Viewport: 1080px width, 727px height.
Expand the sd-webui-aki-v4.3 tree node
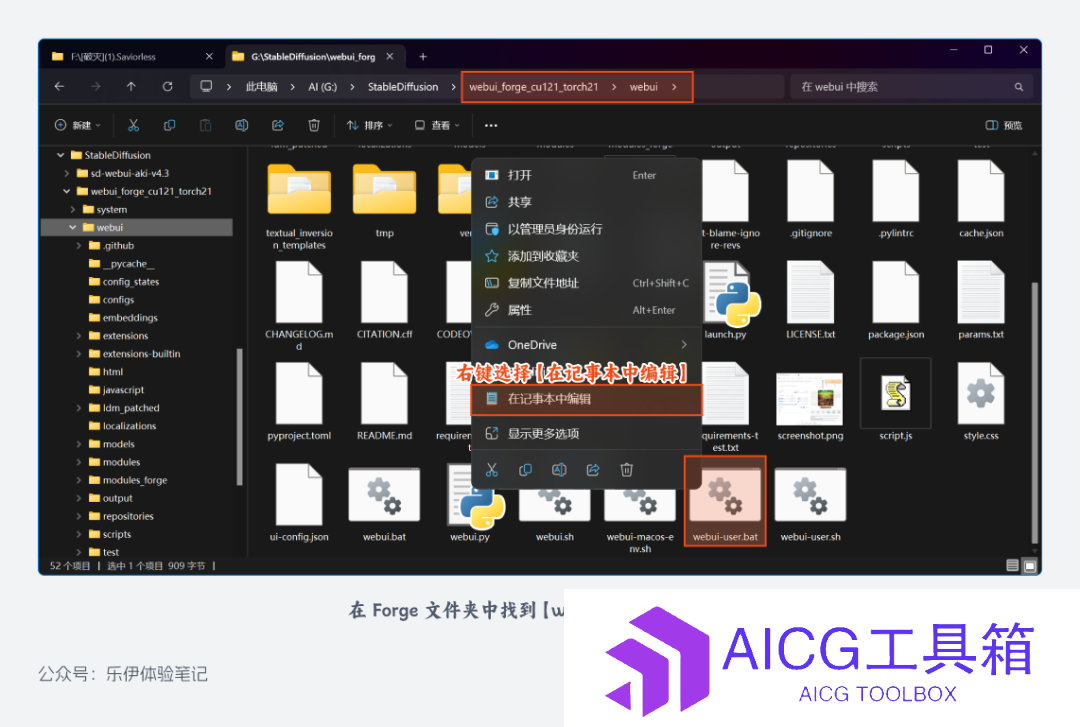pyautogui.click(x=66, y=173)
